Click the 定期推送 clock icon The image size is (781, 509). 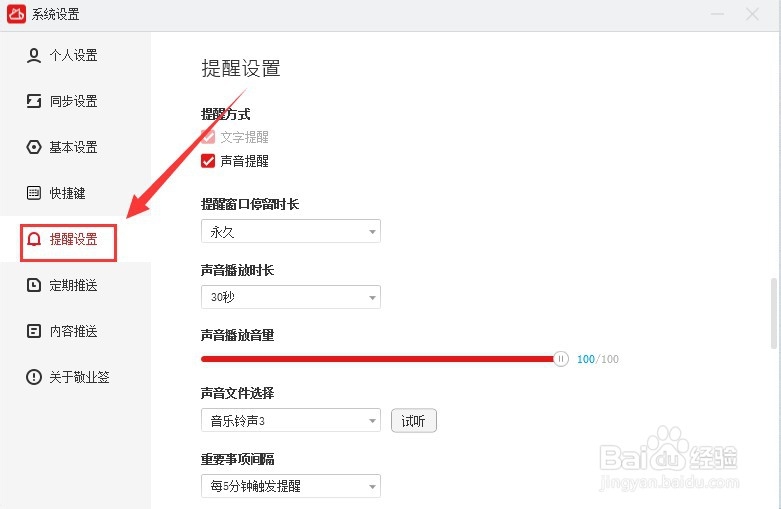point(34,285)
